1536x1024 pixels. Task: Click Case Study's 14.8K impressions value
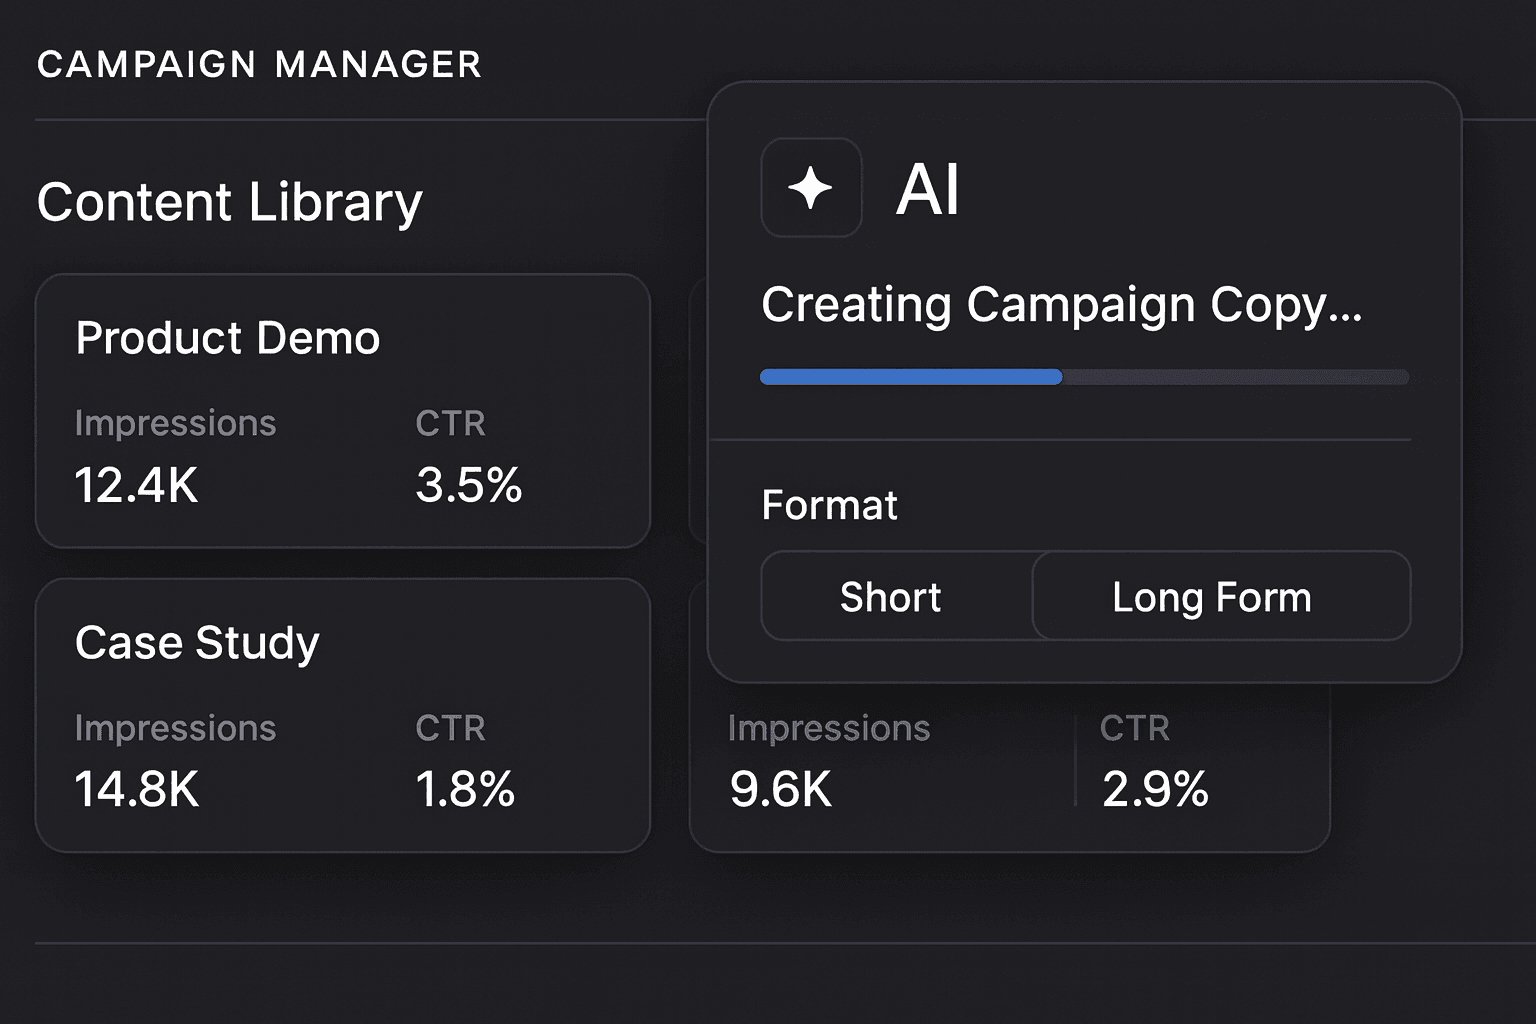tap(137, 790)
